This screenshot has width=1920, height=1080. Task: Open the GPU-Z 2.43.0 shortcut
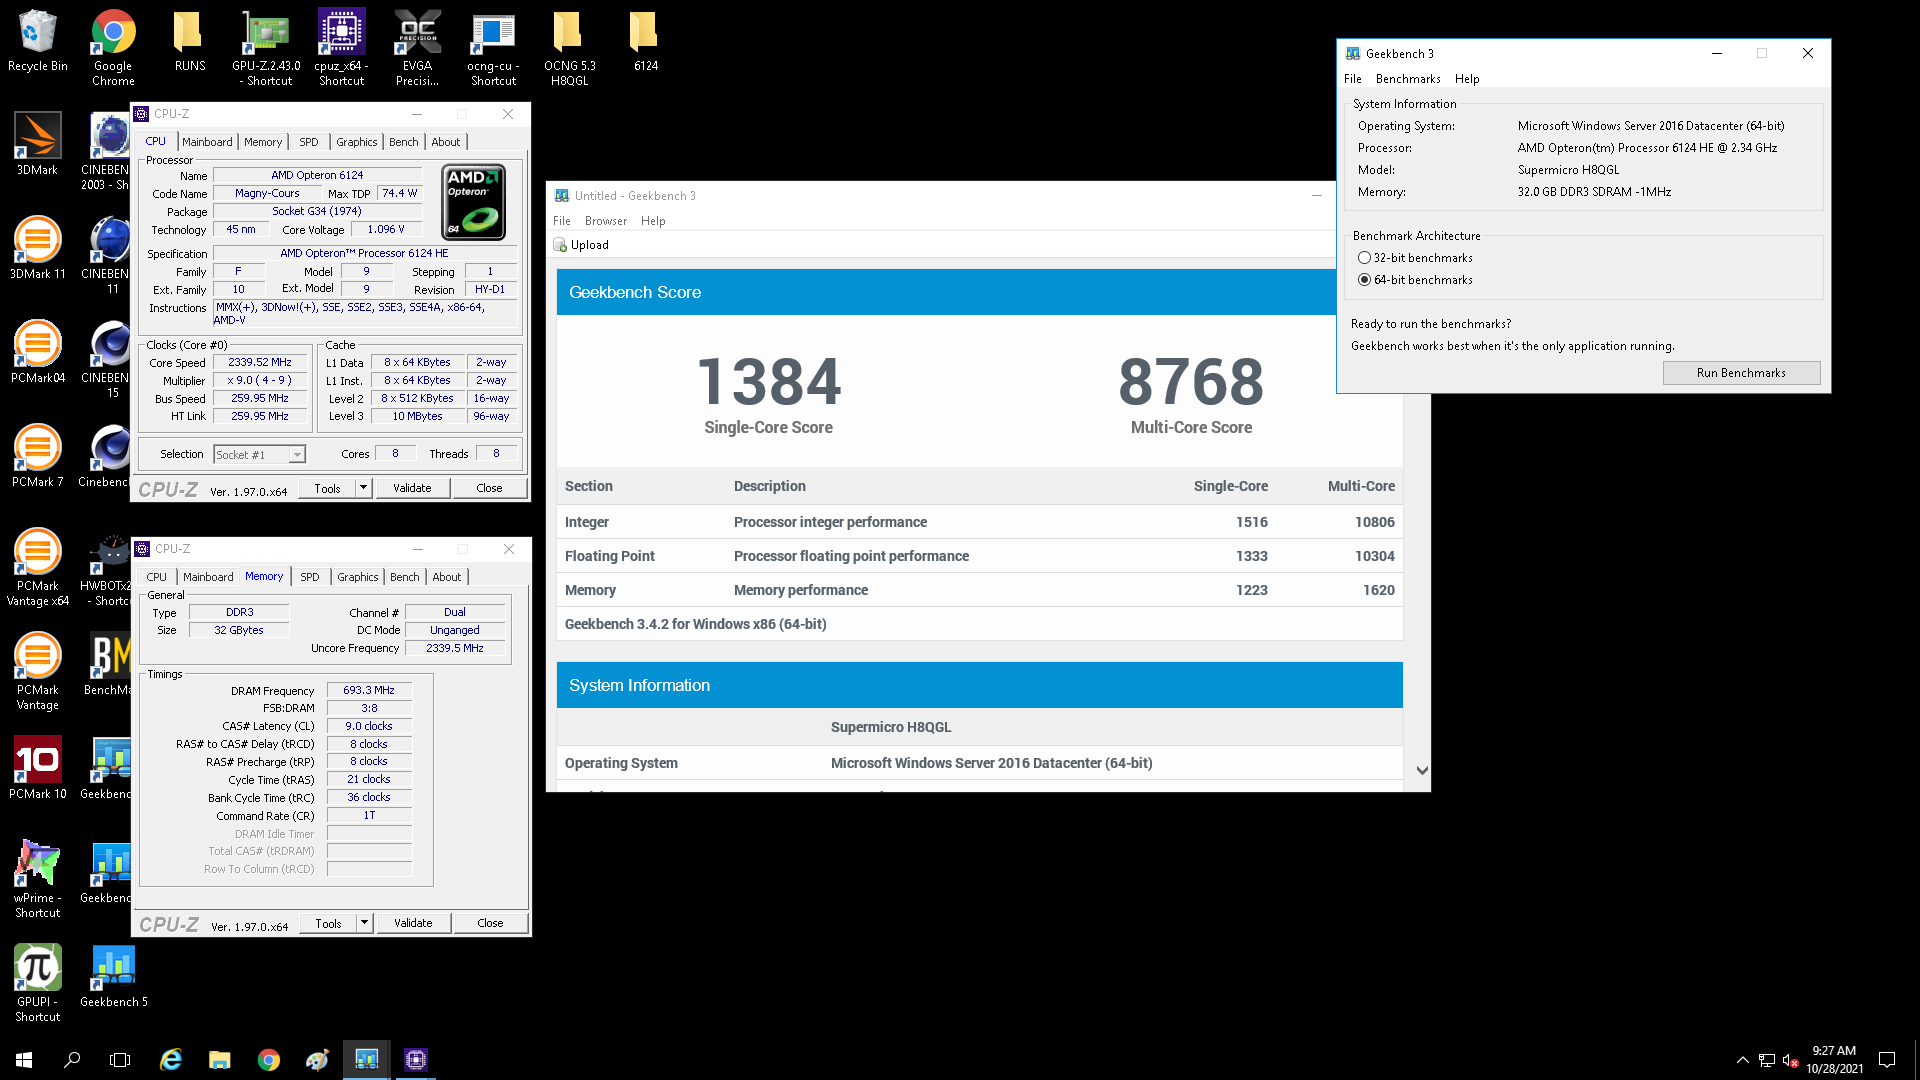266,47
